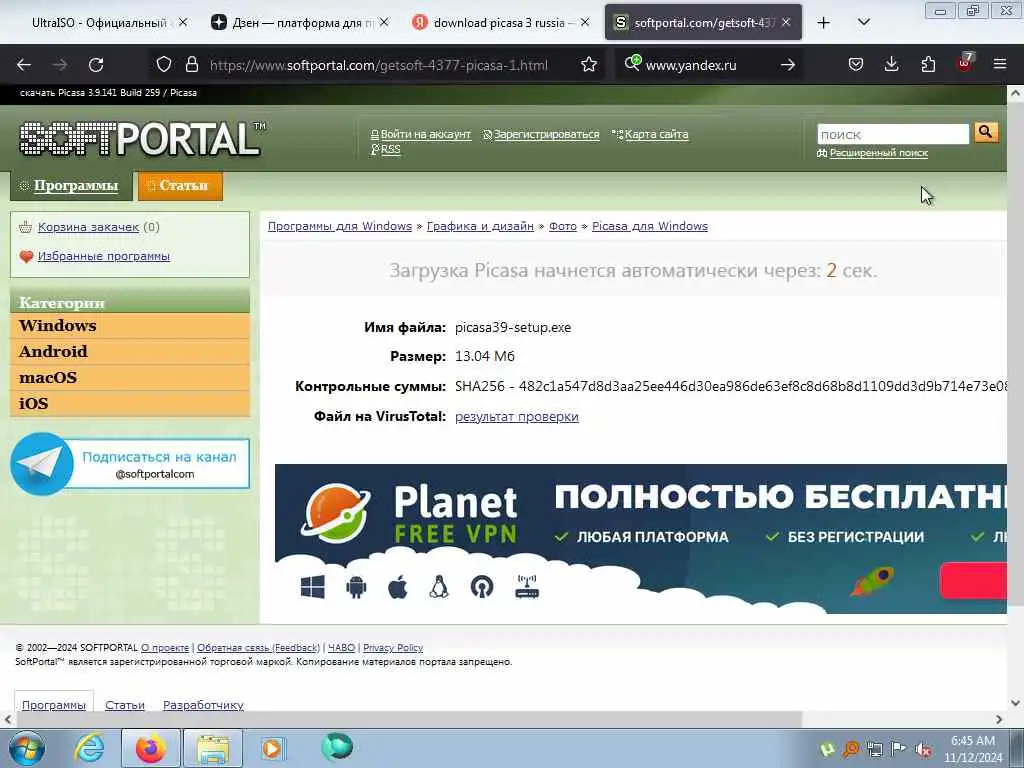Click the vertical scrollbar down arrow
The width and height of the screenshot is (1024, 768).
[x=1016, y=703]
